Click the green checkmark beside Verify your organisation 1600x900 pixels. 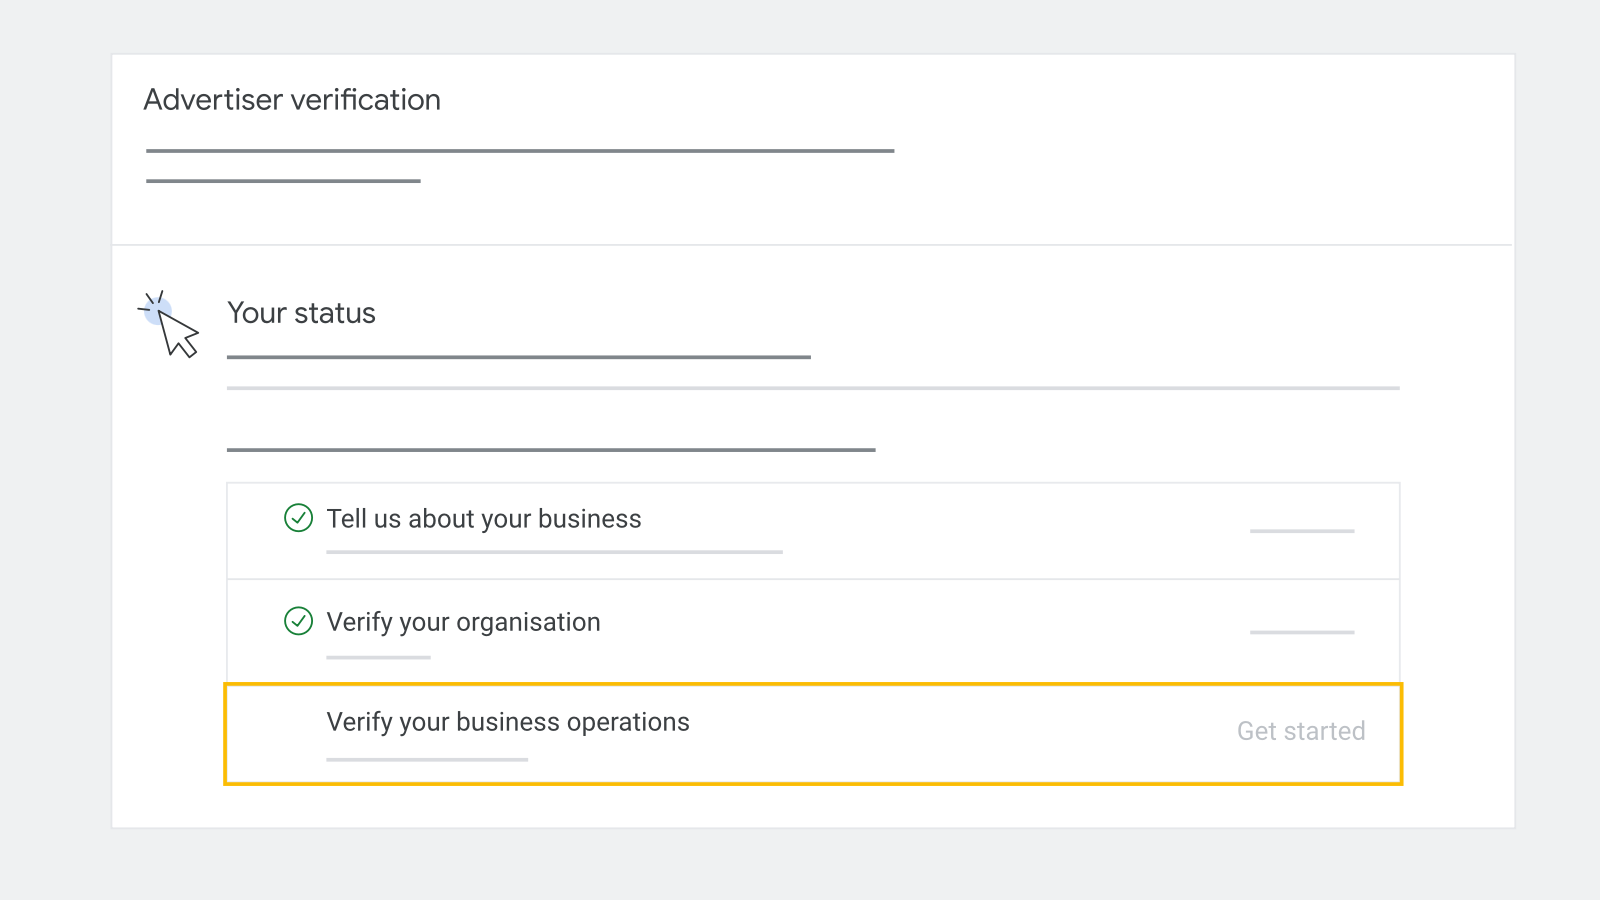[299, 621]
